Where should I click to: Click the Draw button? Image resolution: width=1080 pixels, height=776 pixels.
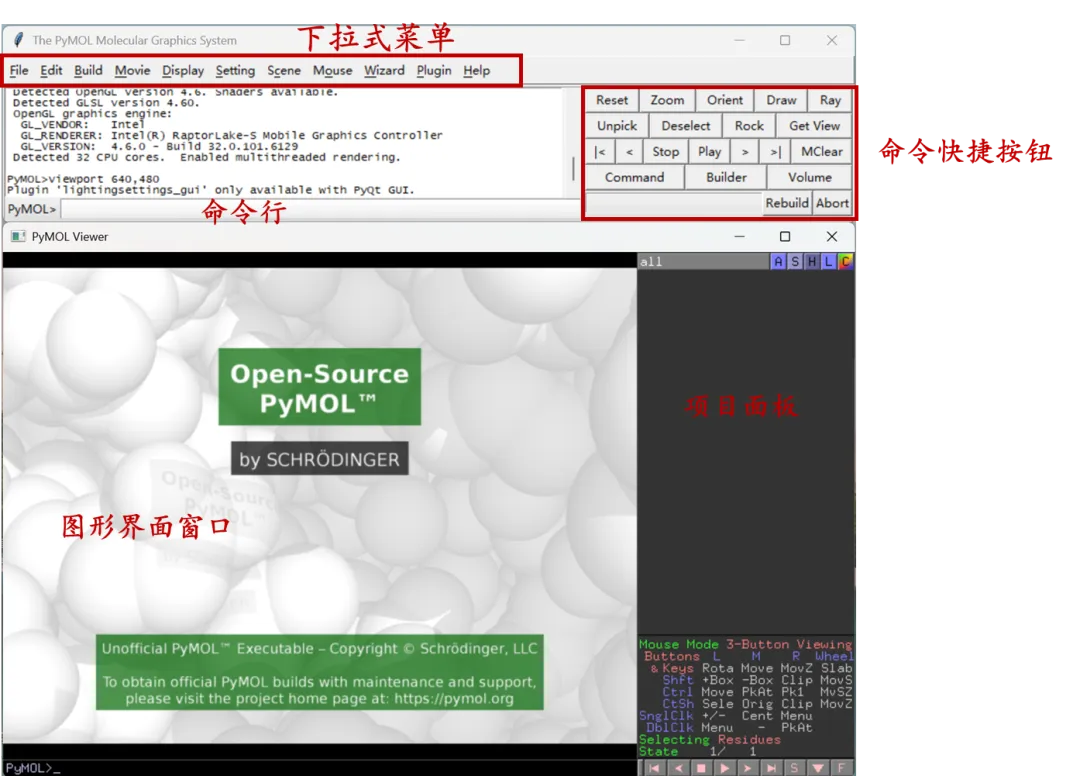coord(781,101)
